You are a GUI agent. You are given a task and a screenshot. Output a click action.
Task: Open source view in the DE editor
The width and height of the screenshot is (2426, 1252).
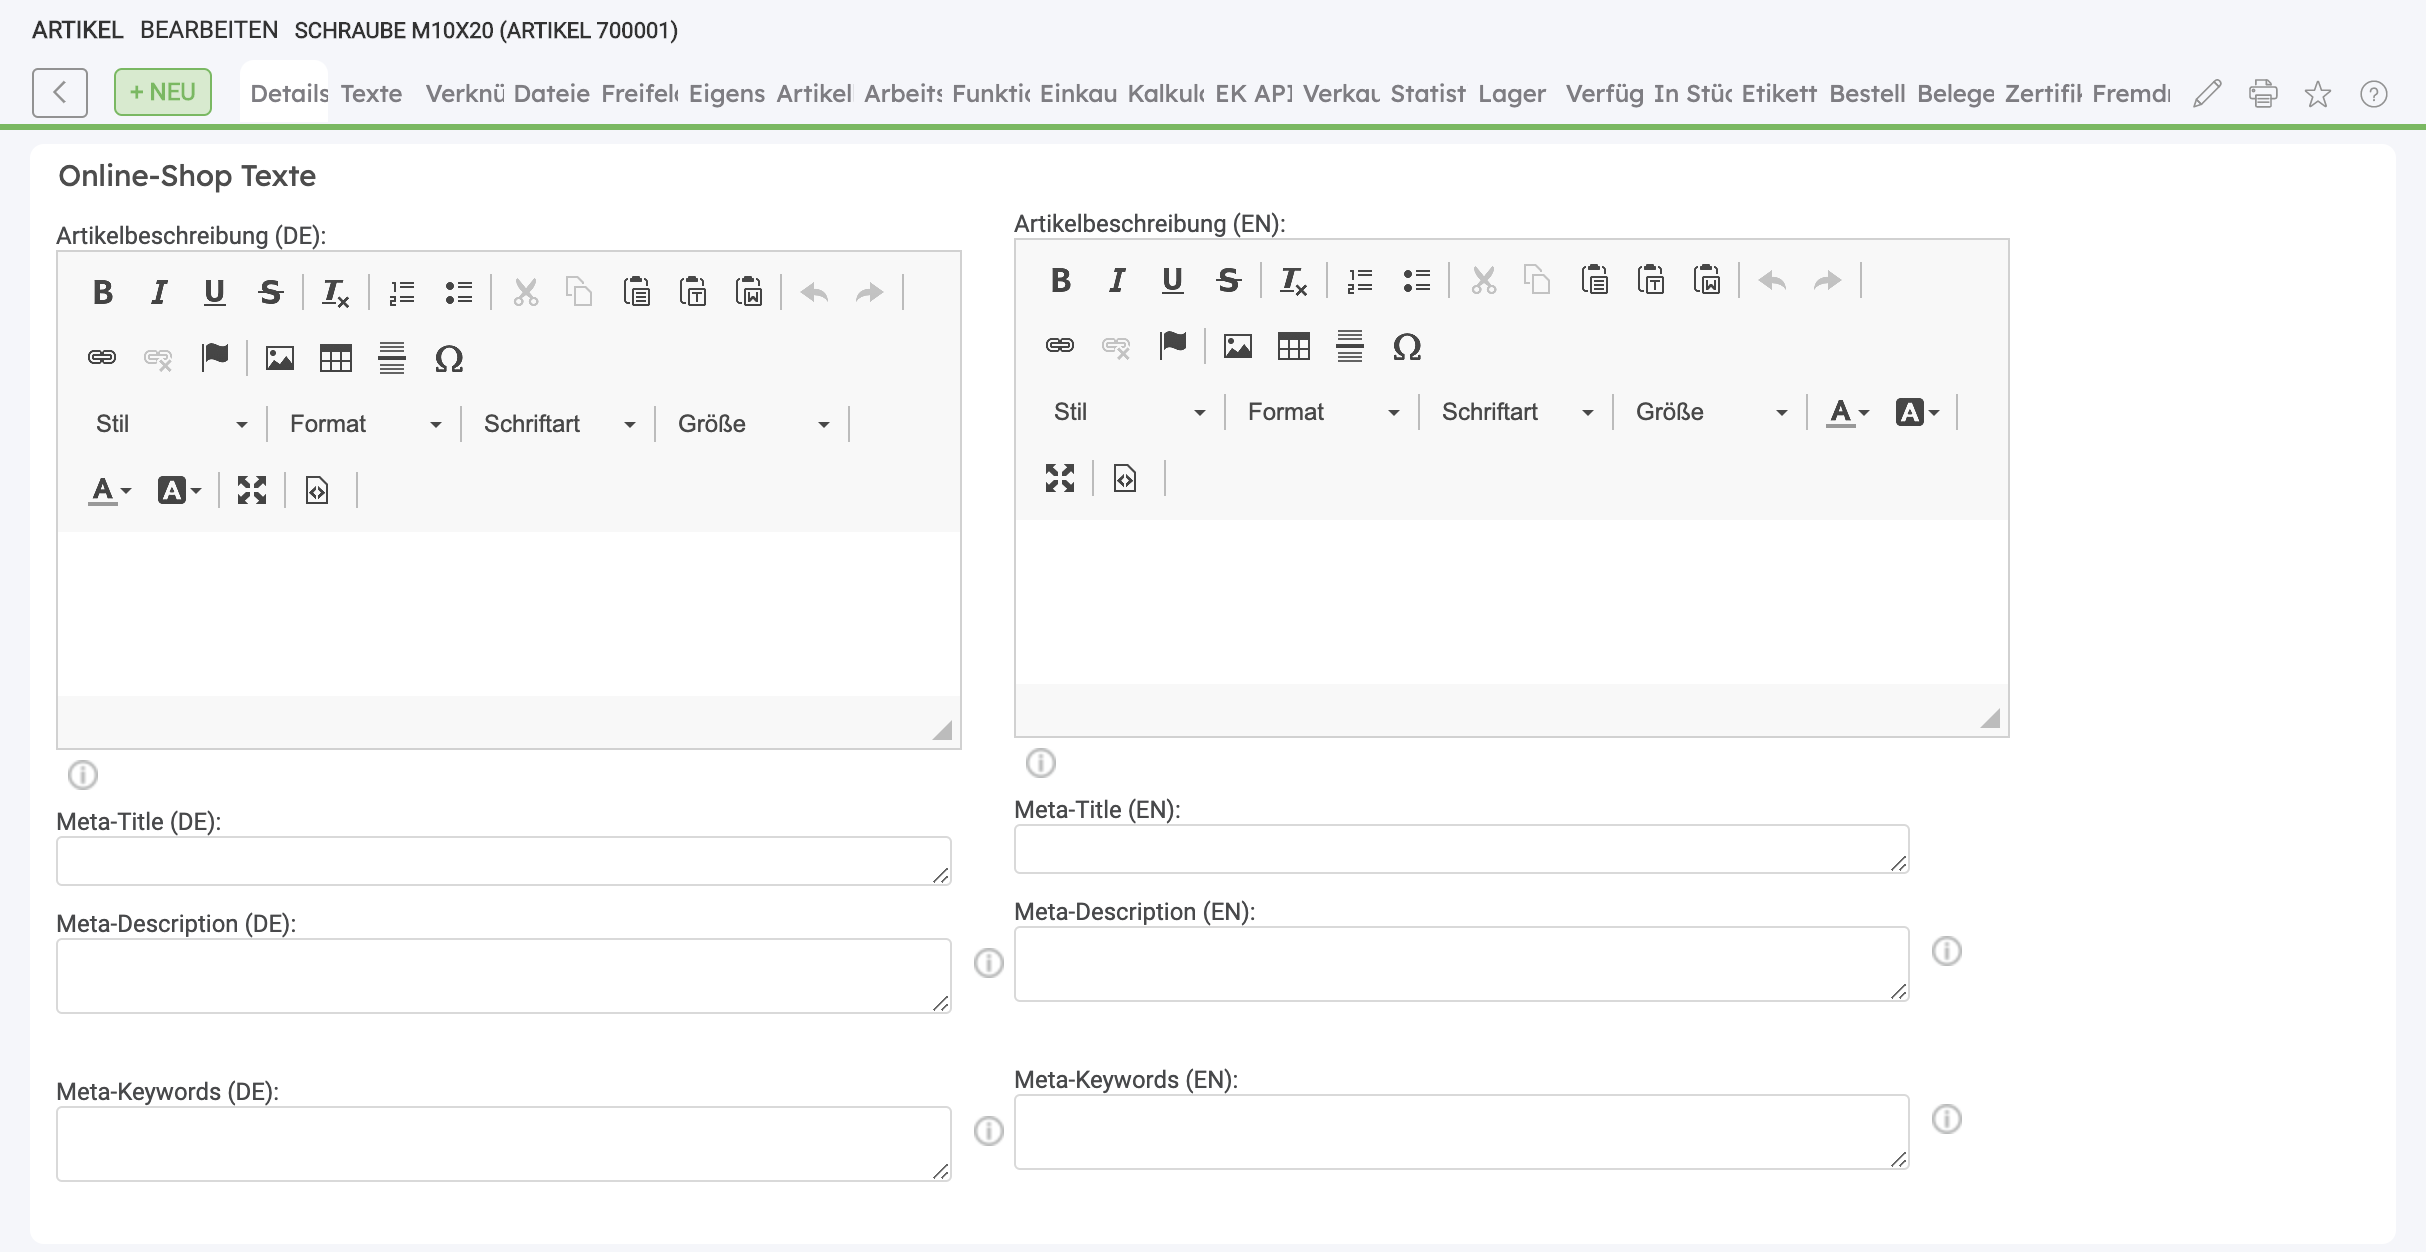point(317,491)
